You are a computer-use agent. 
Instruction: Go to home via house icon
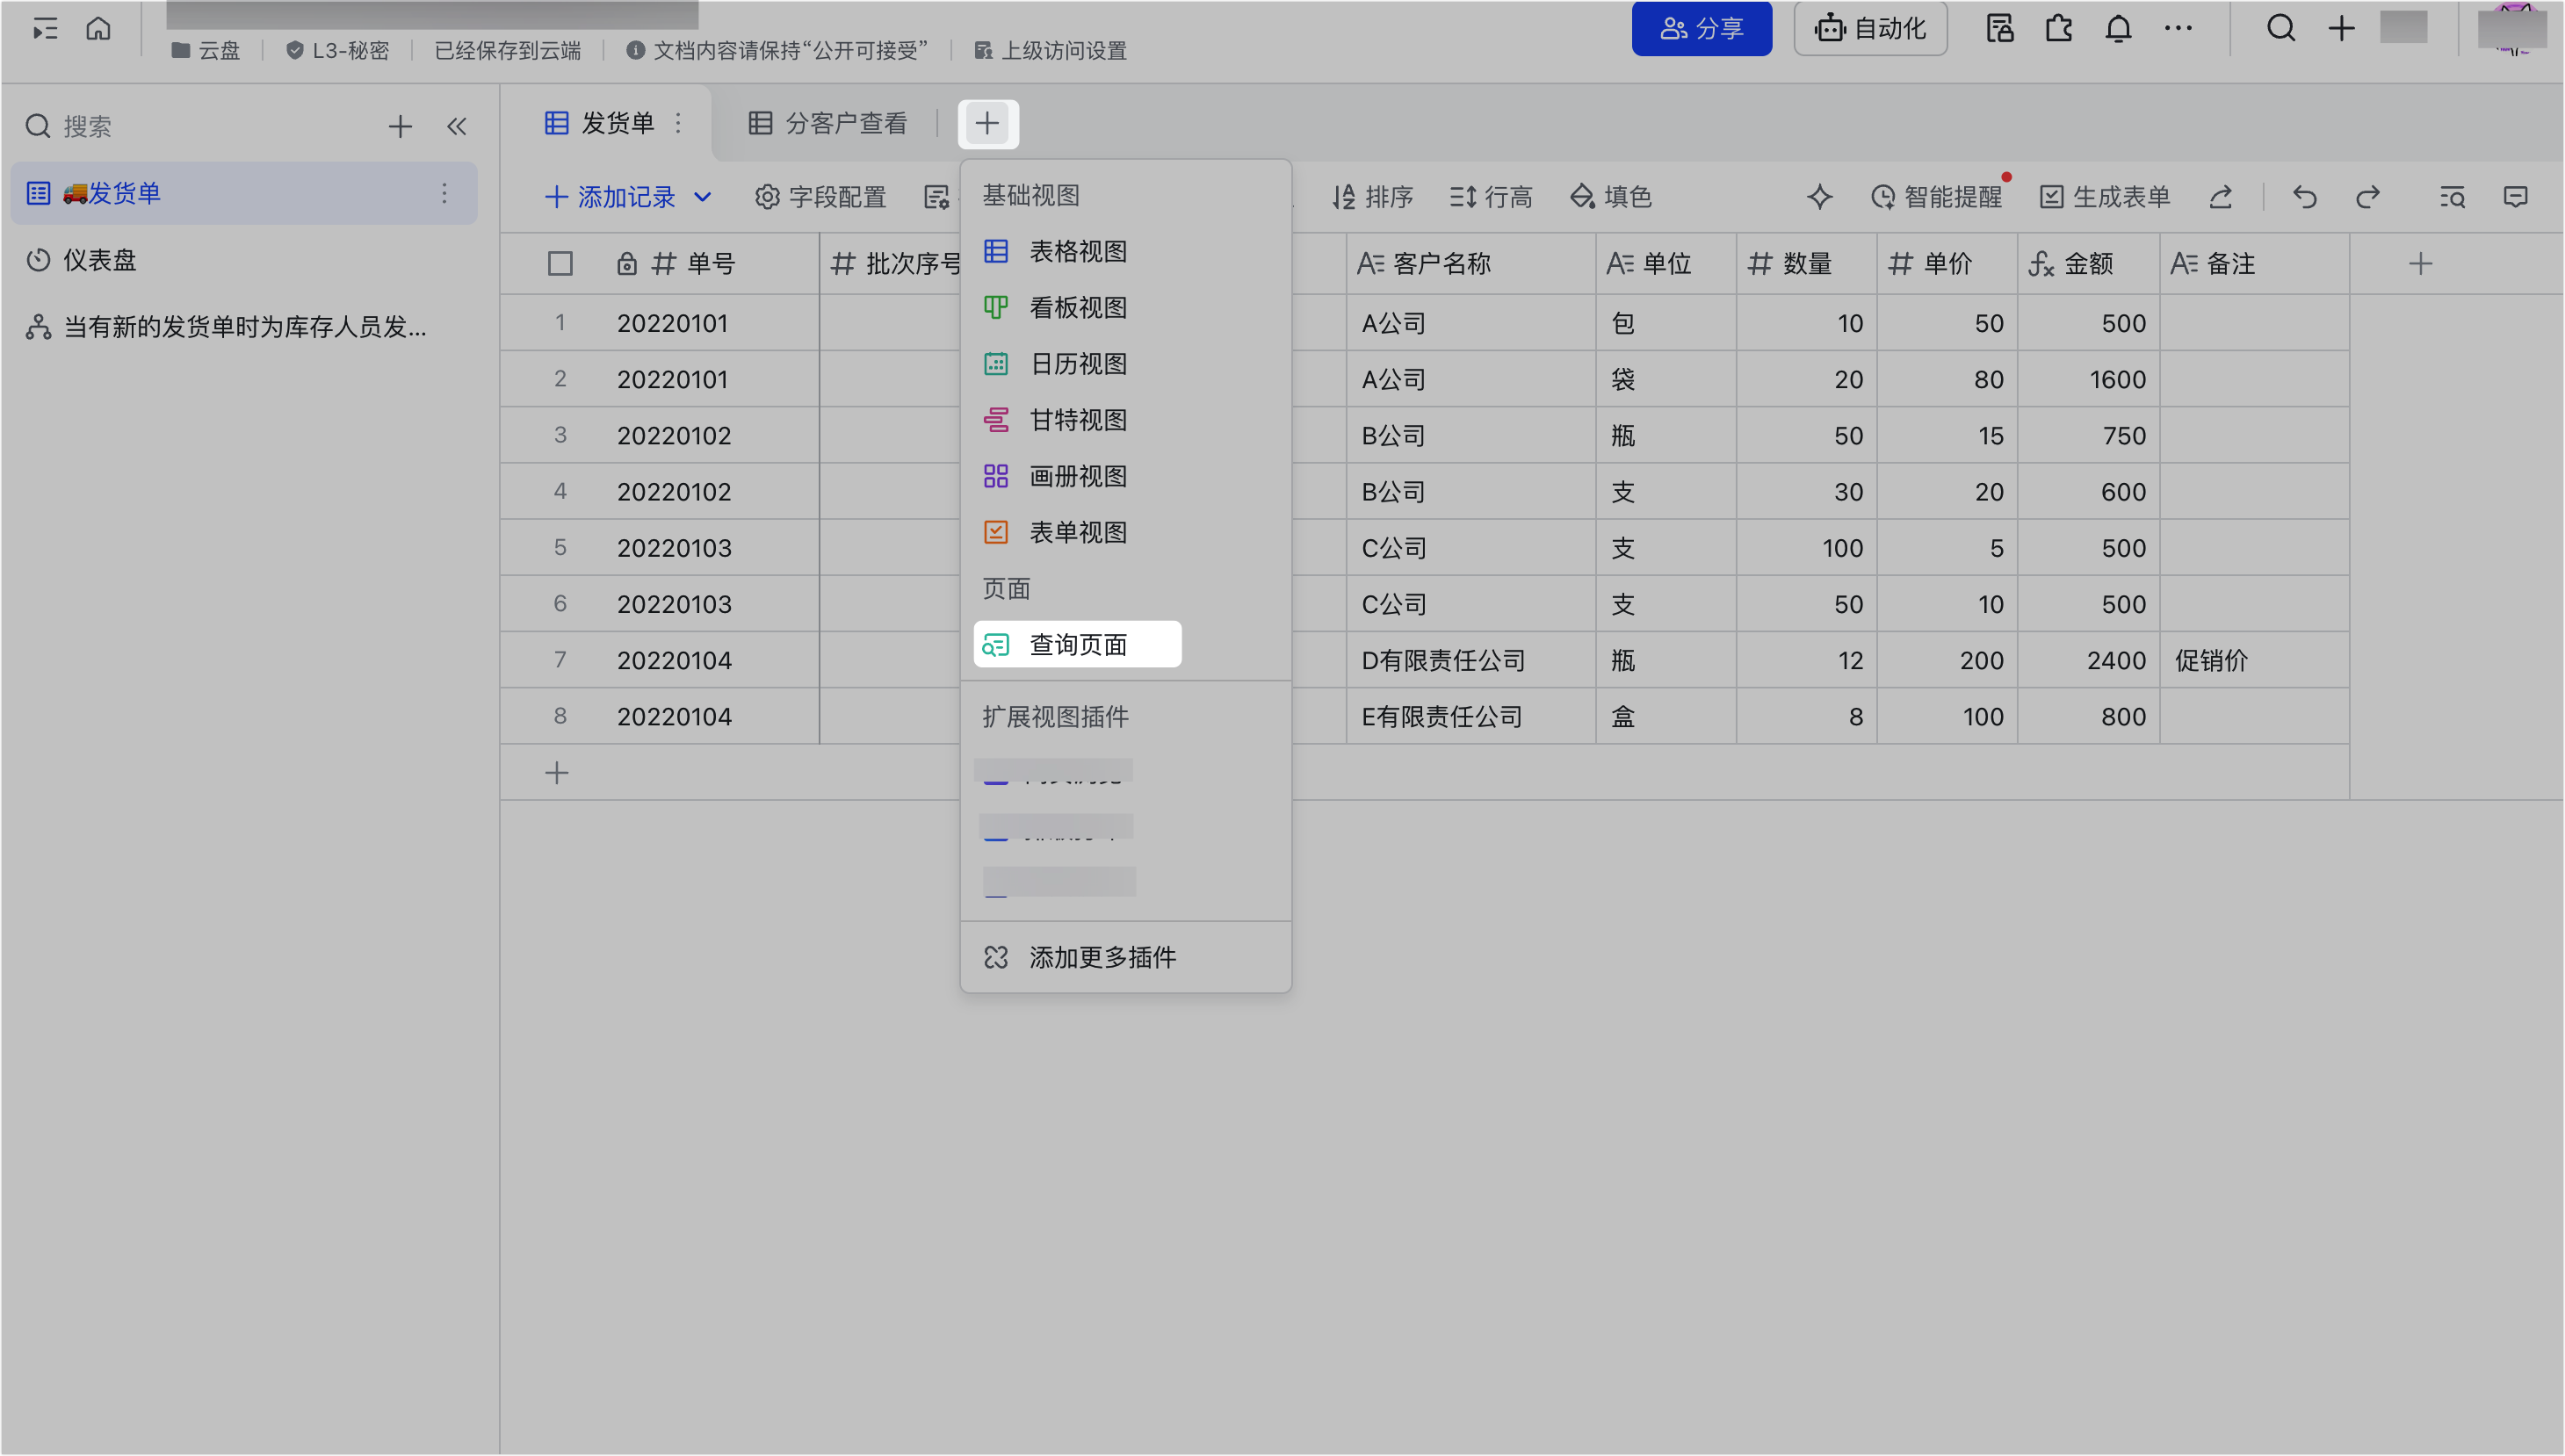pos(98,28)
